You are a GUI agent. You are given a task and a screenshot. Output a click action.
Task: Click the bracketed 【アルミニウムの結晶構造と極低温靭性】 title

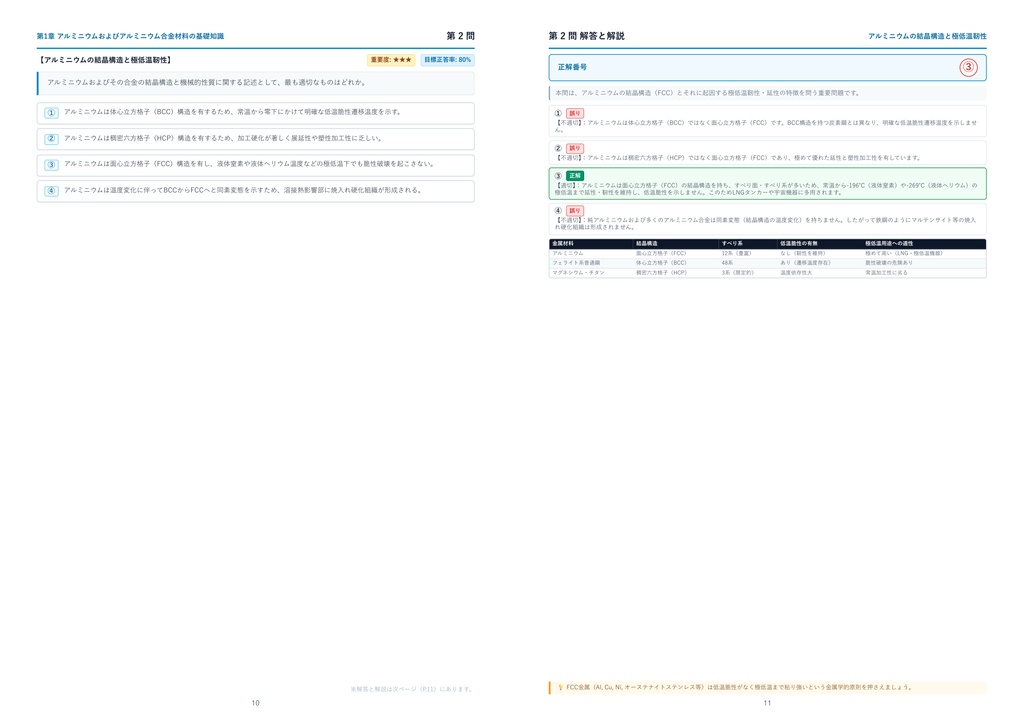pyautogui.click(x=104, y=60)
